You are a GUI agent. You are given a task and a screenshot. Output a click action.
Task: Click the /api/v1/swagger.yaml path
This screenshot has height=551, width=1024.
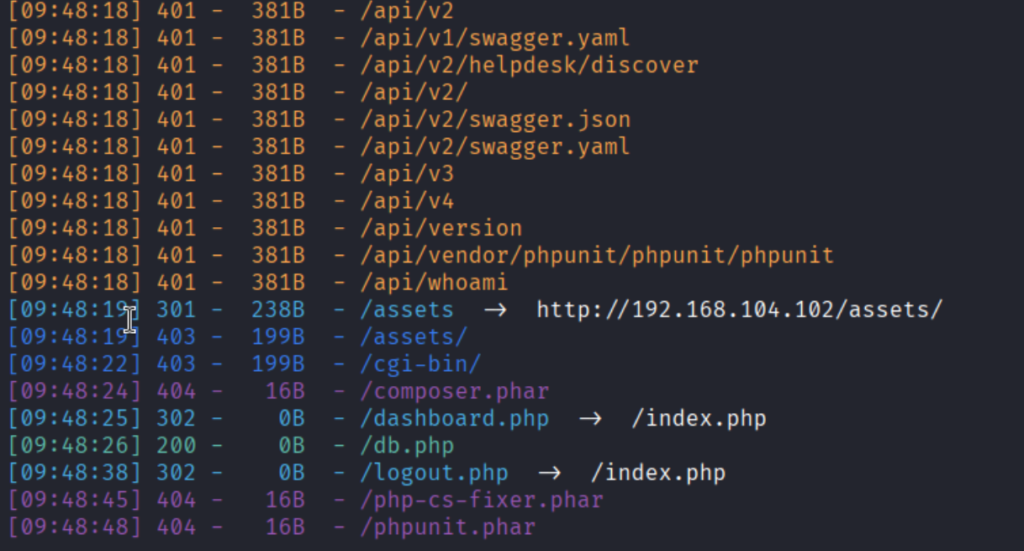tap(495, 39)
